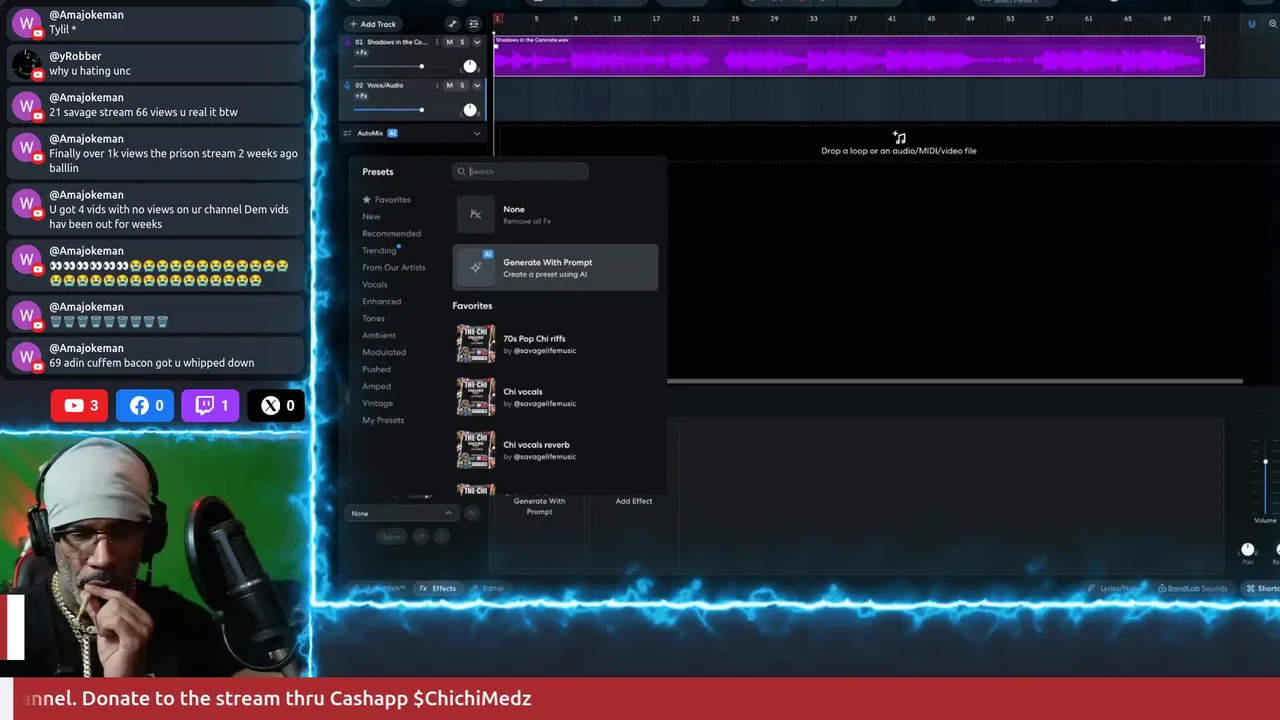Screen dimensions: 1280x720
Task: Open BandLab Sounds panel
Action: pyautogui.click(x=1193, y=588)
